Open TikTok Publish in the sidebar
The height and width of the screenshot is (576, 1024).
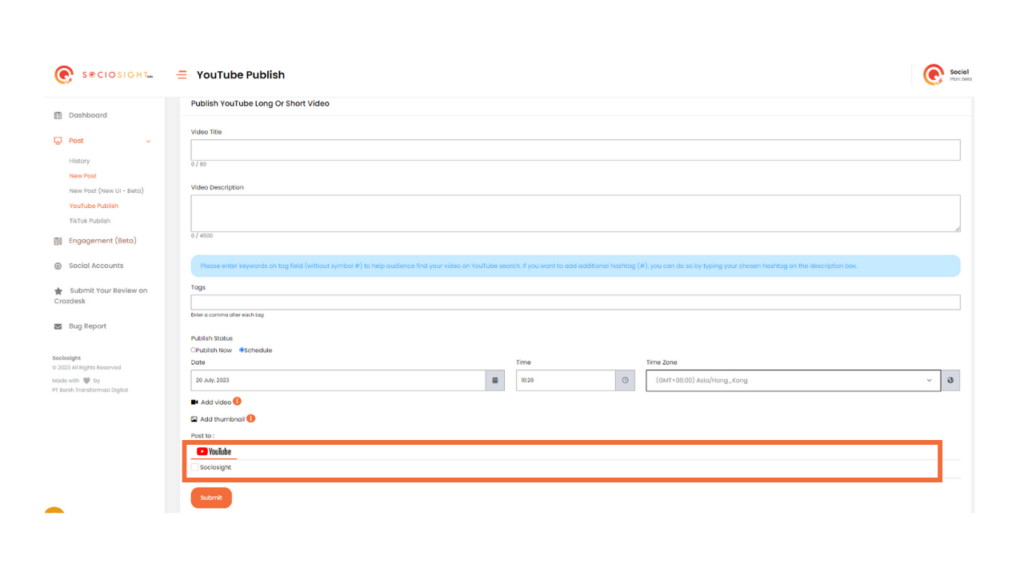(x=90, y=221)
